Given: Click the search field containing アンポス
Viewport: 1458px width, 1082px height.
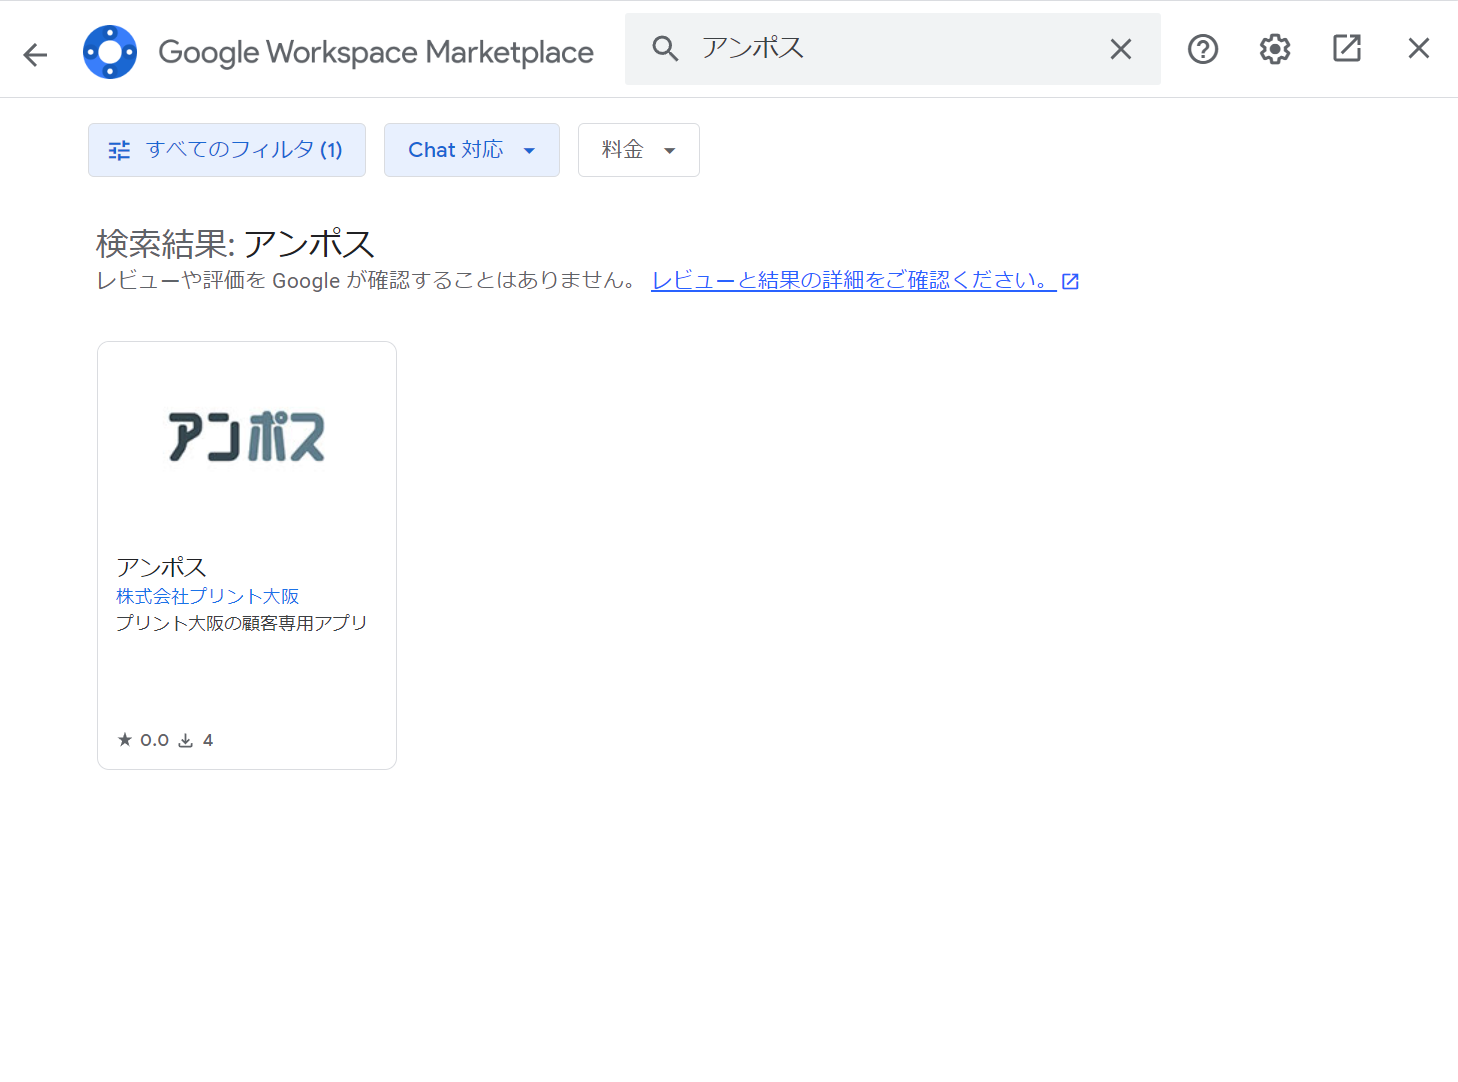Looking at the screenshot, I should point(893,49).
